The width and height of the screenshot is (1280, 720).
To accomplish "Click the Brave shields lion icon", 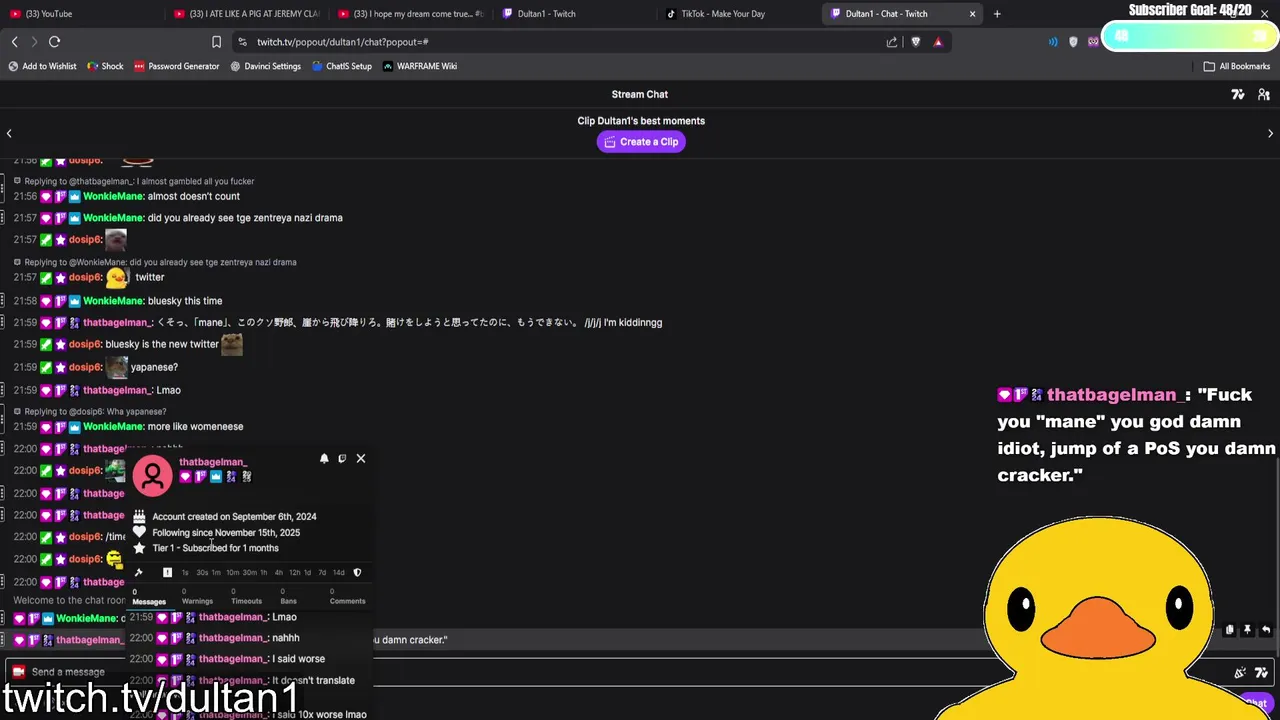I will pyautogui.click(x=915, y=42).
